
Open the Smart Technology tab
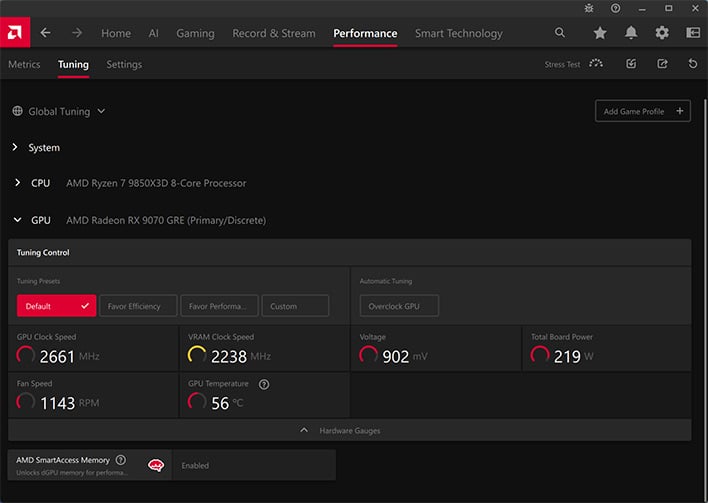coord(459,33)
